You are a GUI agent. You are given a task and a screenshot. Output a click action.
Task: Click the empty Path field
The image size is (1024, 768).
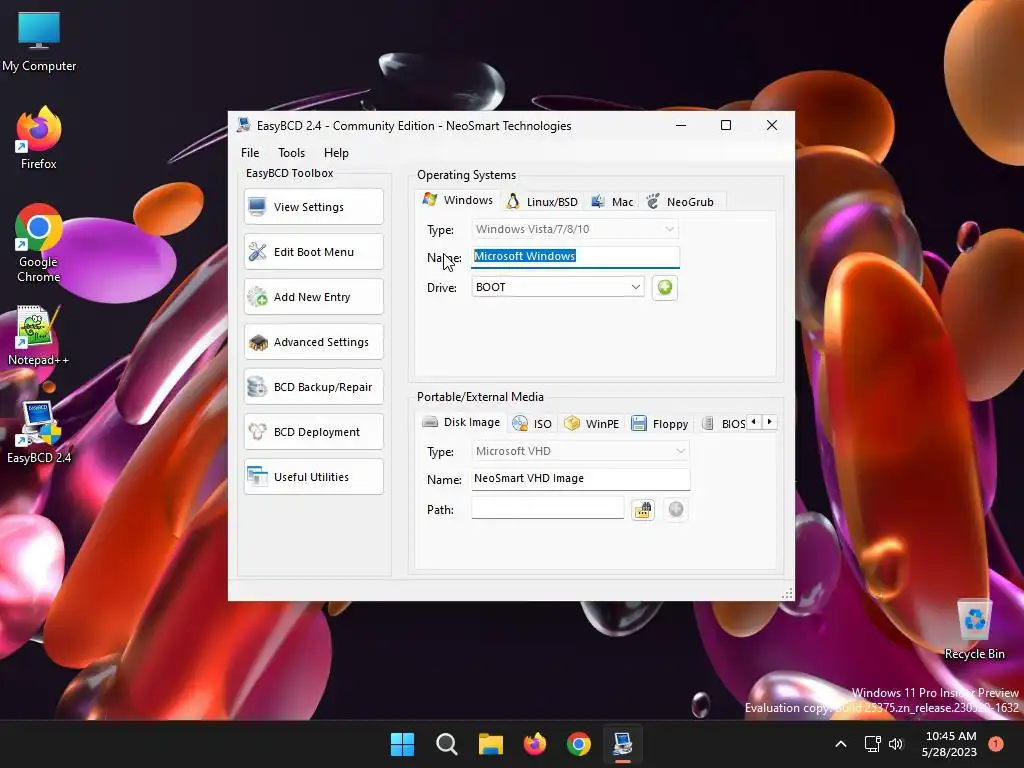point(547,508)
